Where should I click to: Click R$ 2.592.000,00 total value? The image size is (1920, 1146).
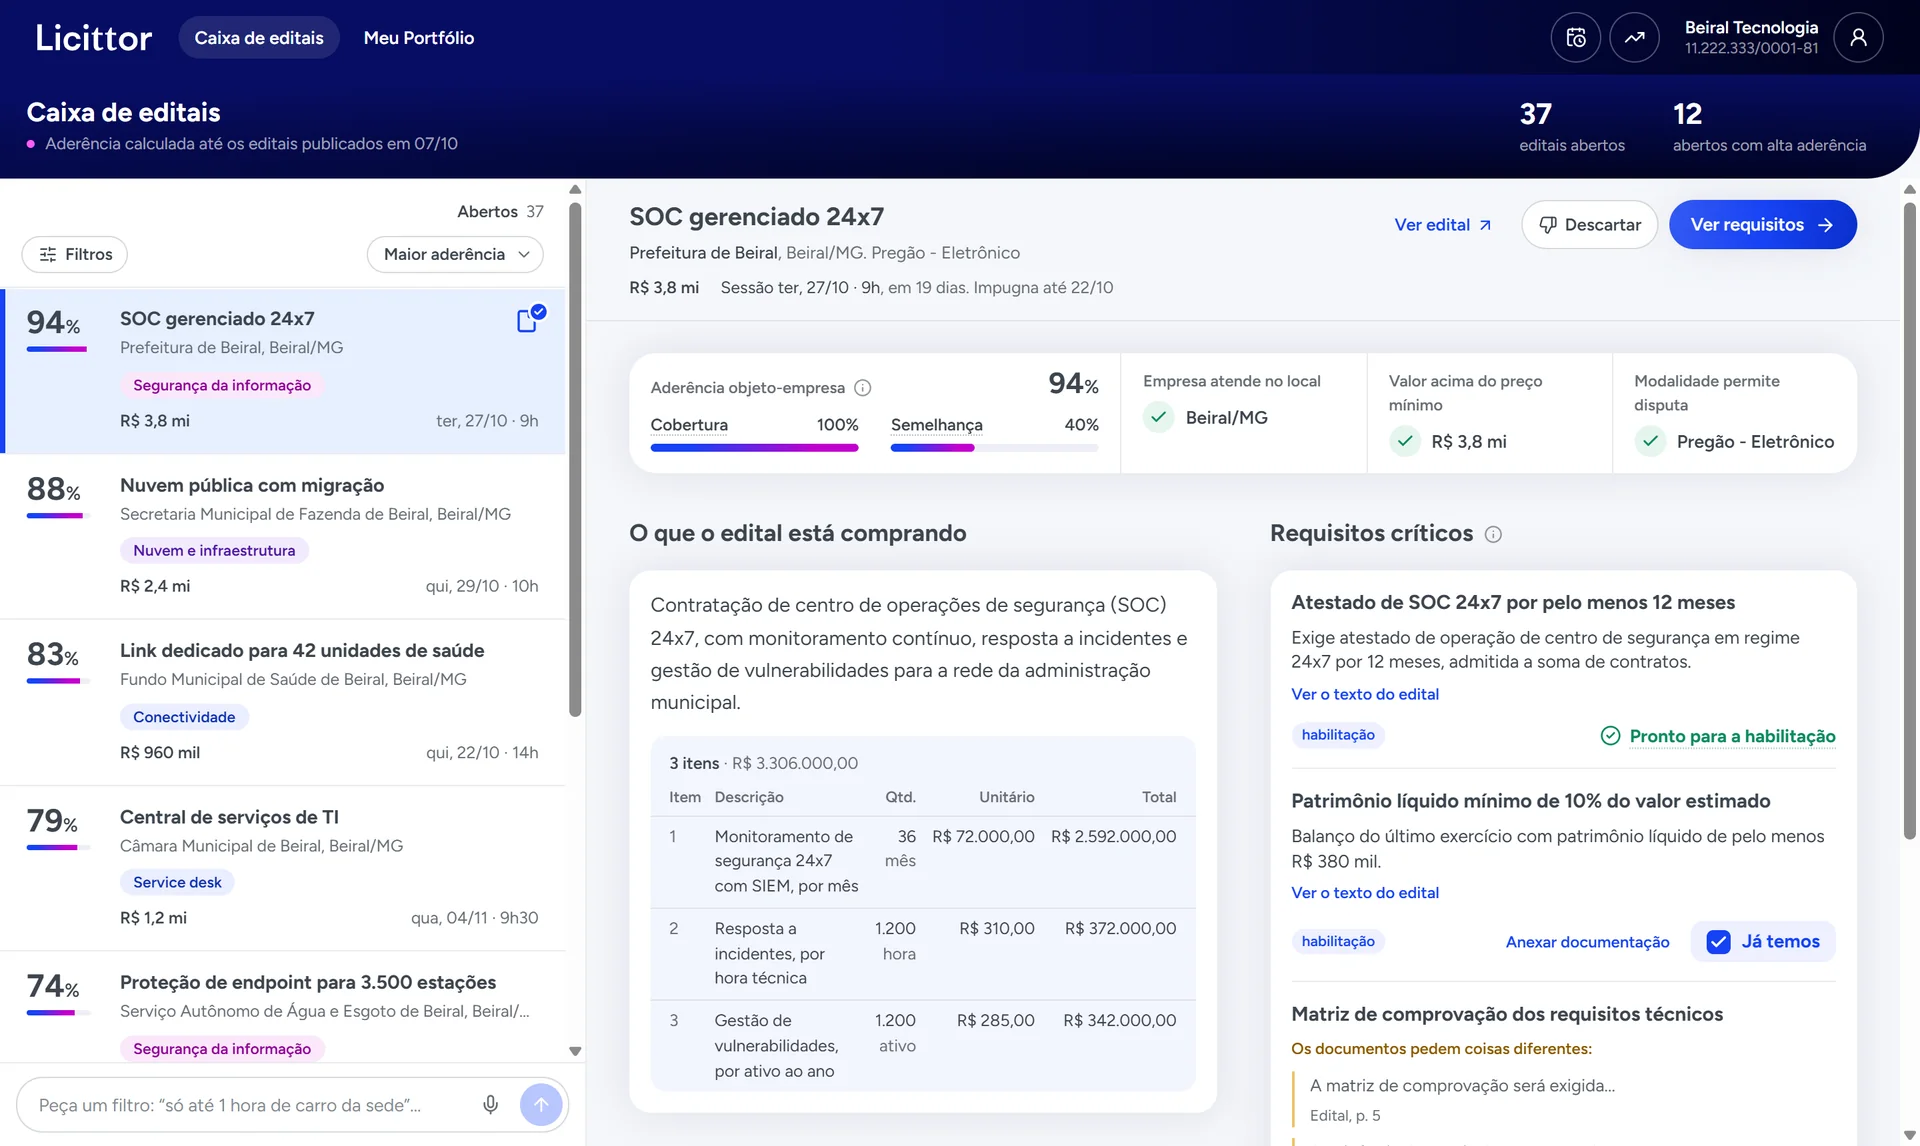[x=1113, y=837]
